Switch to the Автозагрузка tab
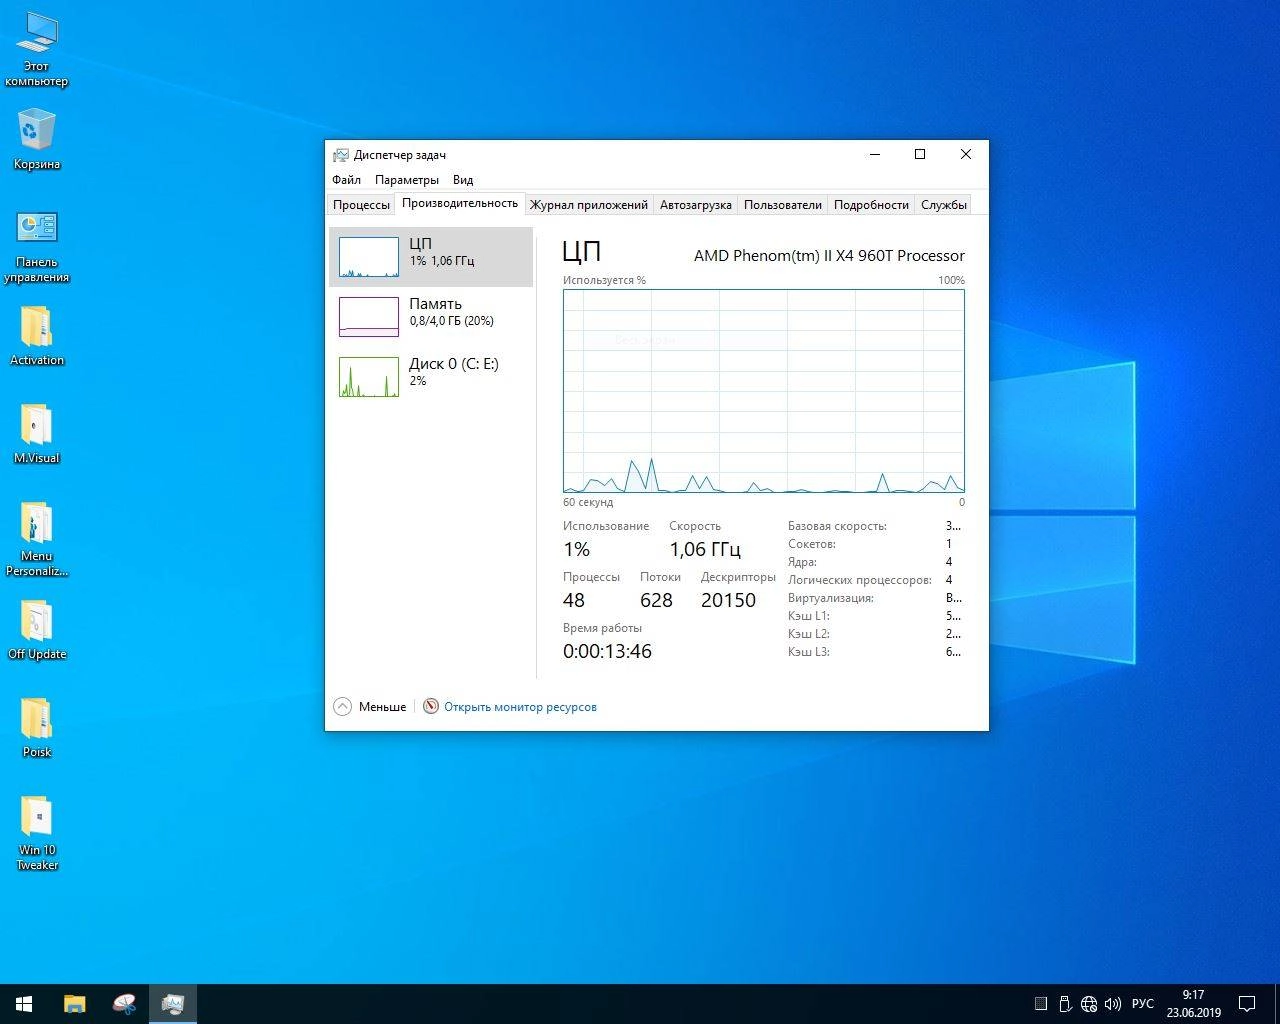1280x1024 pixels. tap(696, 205)
